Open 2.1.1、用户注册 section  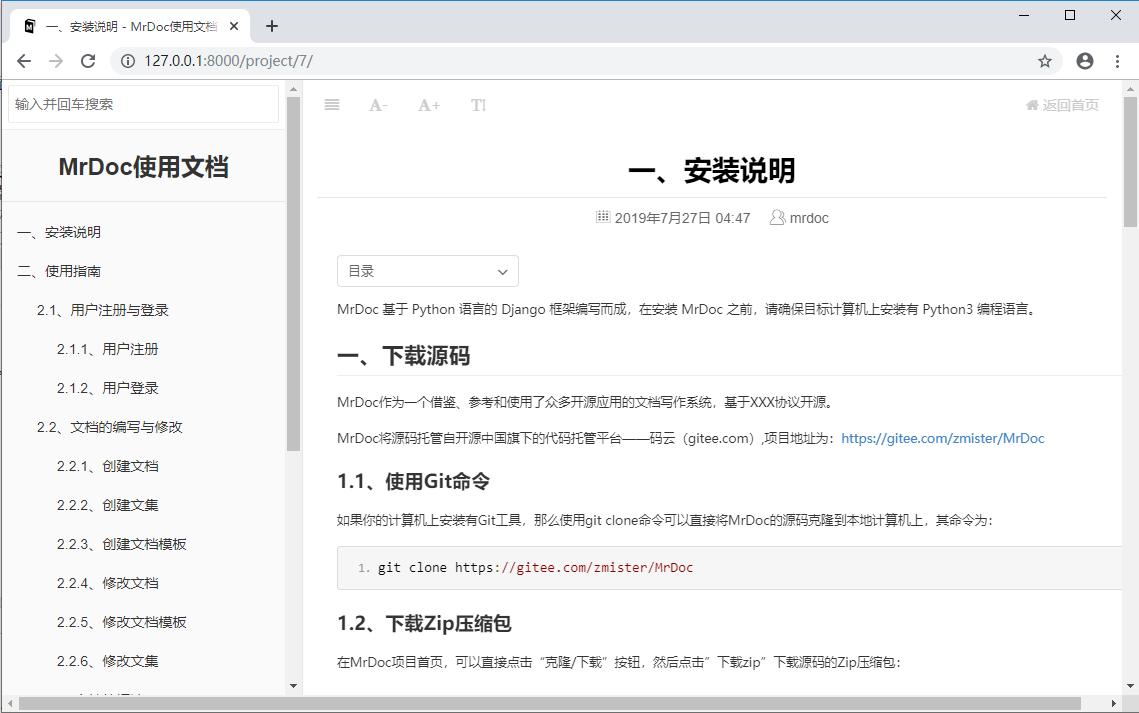(x=107, y=349)
